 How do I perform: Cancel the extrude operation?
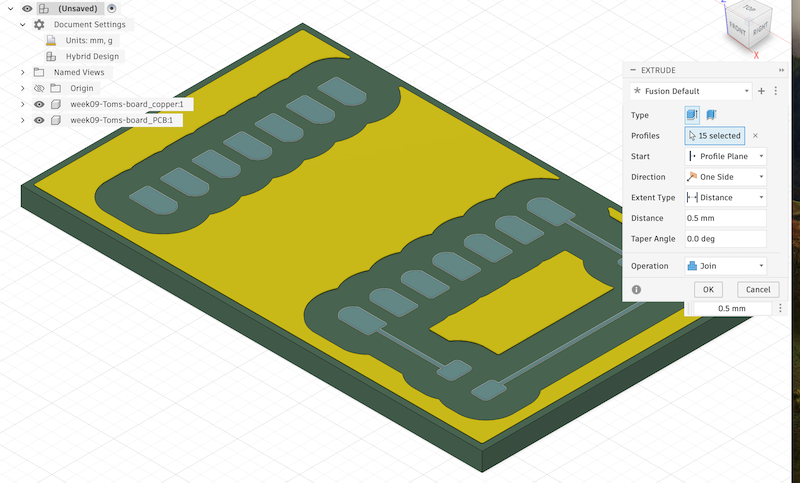point(758,290)
